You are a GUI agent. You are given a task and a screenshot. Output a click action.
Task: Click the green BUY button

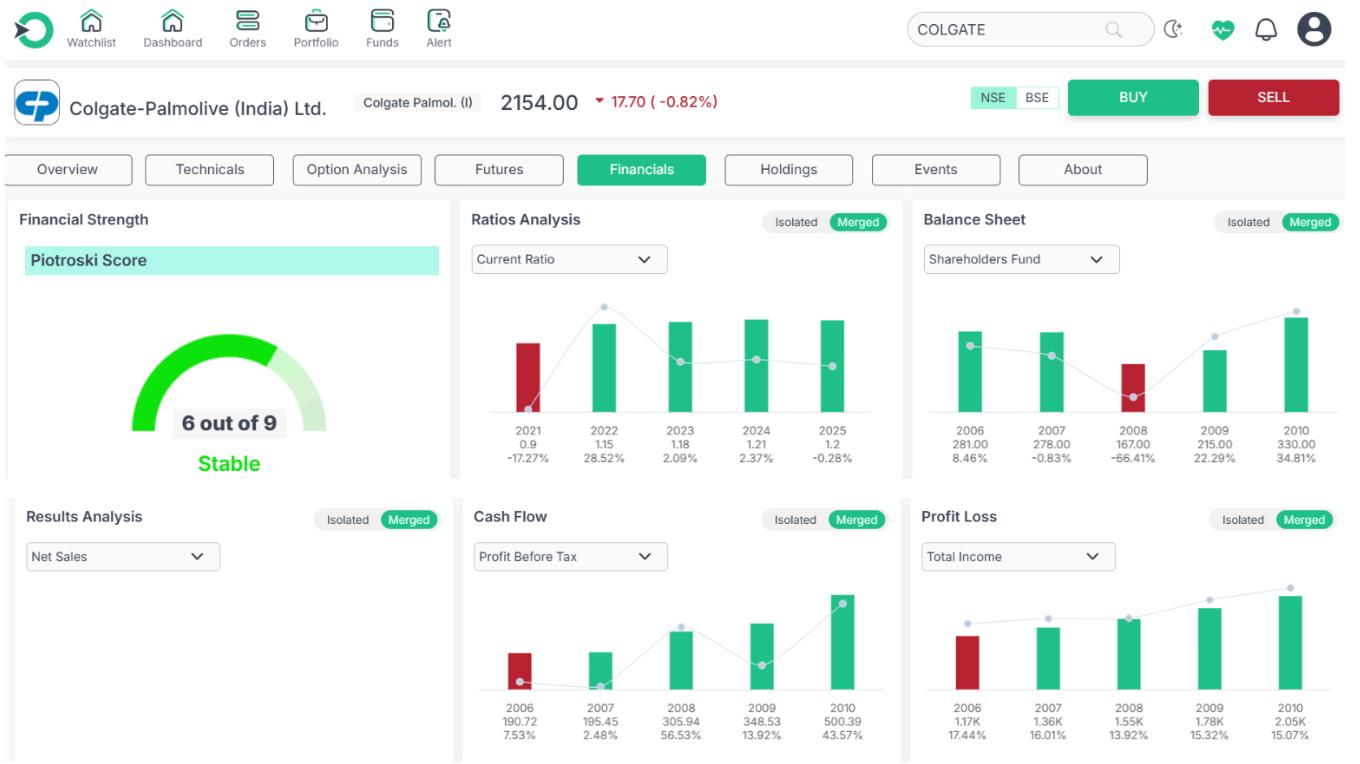(x=1133, y=98)
